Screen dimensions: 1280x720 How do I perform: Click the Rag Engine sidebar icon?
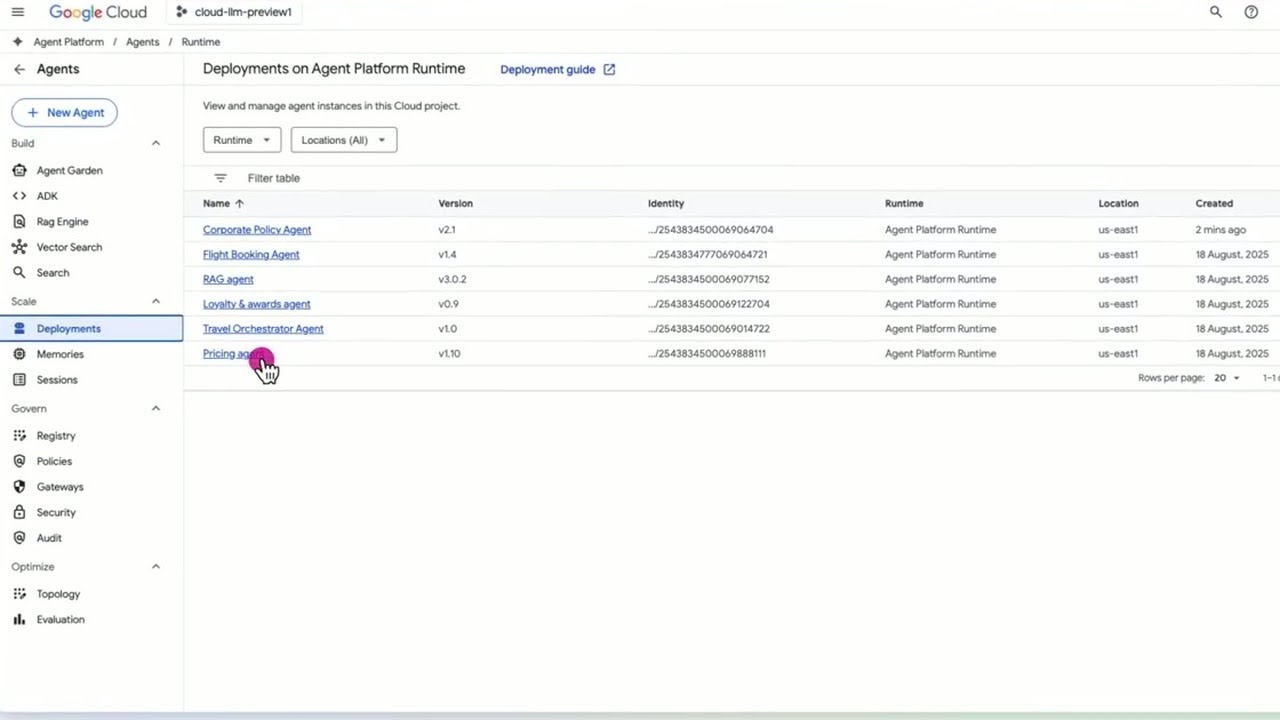click(x=19, y=221)
